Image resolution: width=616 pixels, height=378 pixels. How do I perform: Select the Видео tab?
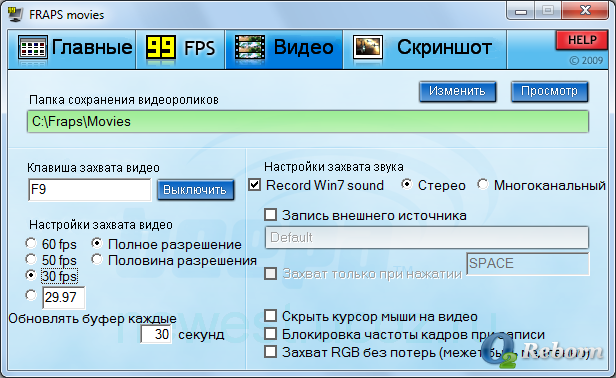click(x=284, y=50)
